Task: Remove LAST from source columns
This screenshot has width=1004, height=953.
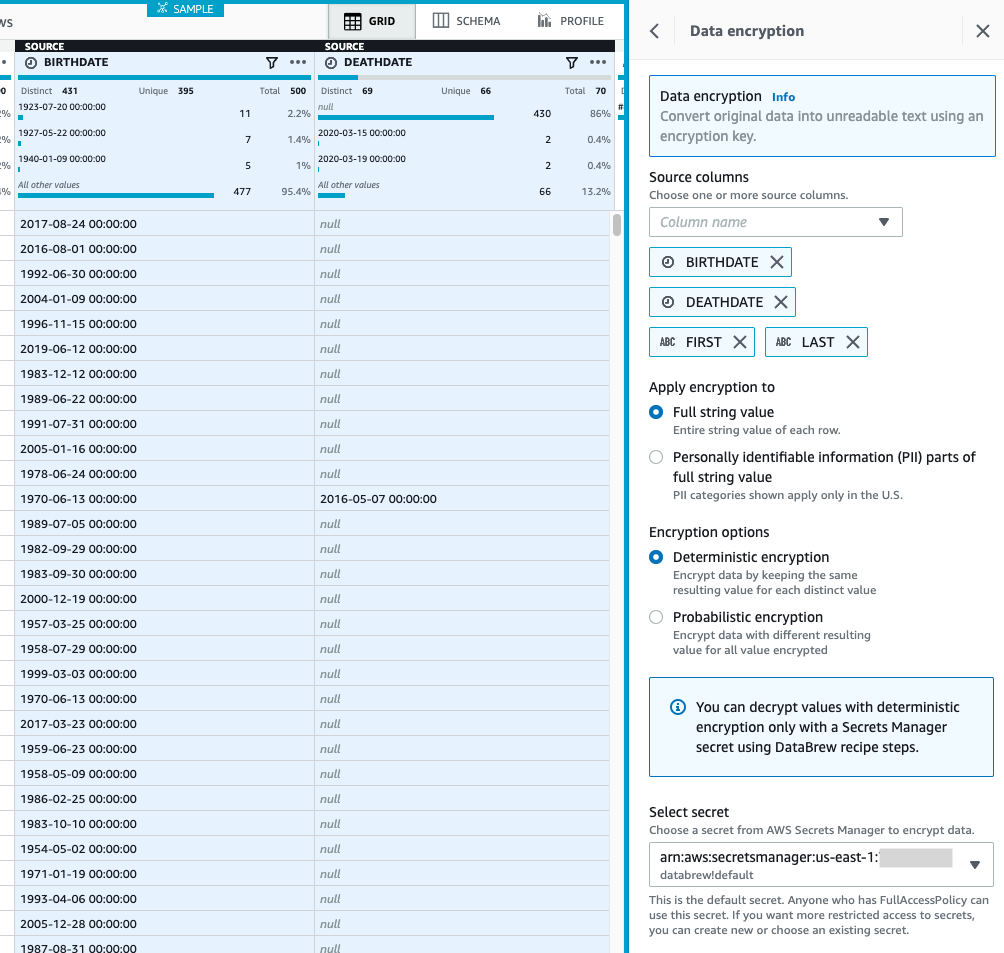Action: [852, 342]
